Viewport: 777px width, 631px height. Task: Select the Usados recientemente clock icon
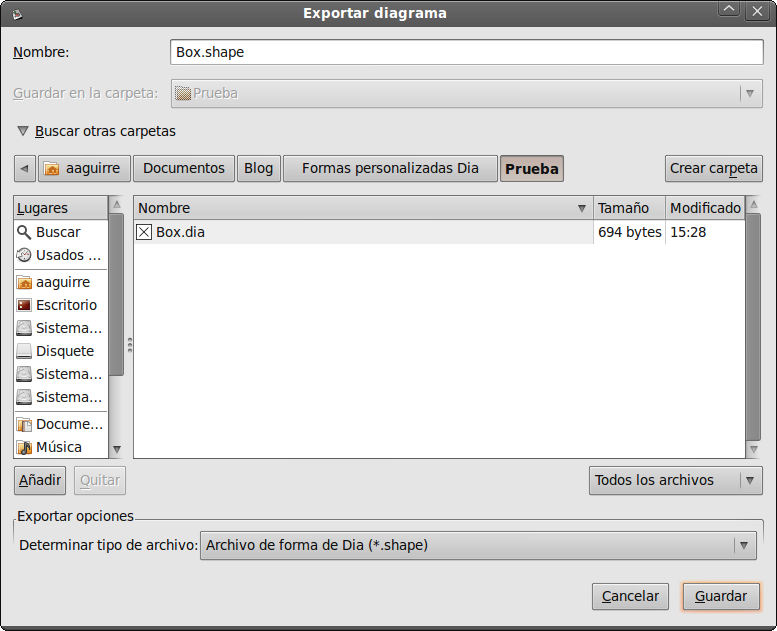click(24, 255)
